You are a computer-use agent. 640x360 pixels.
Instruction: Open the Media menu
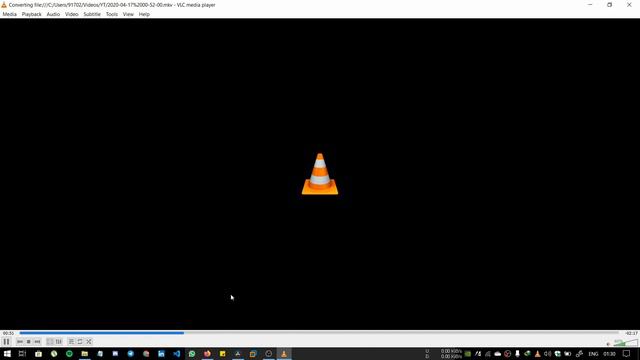(9, 14)
